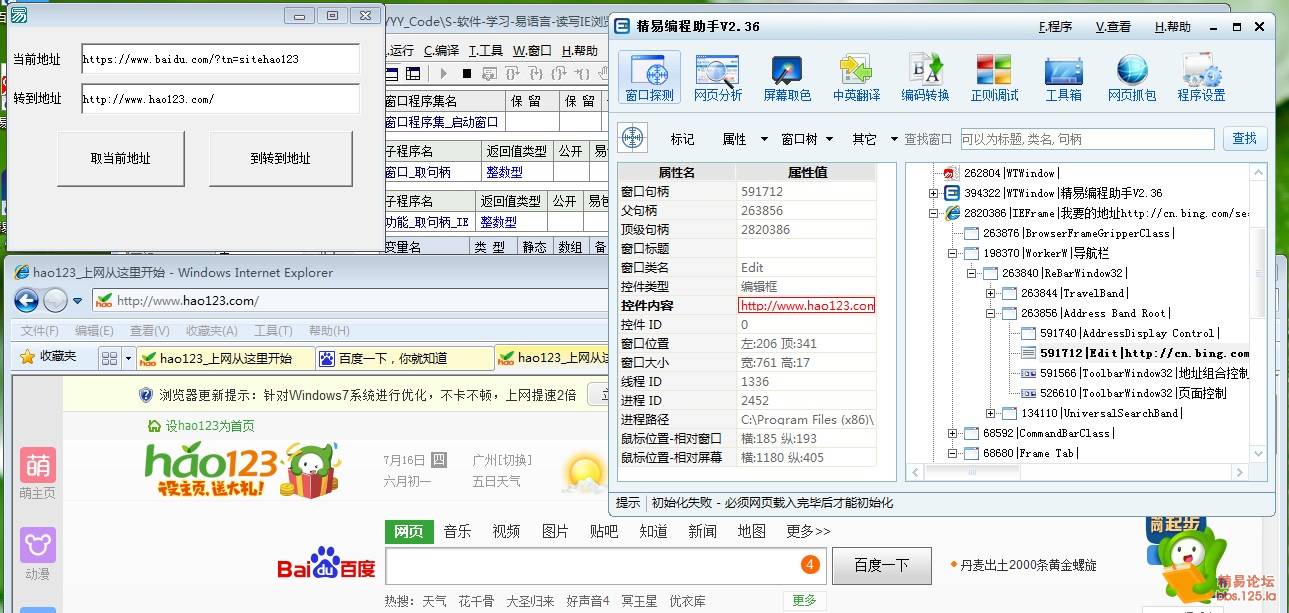The image size is (1289, 613).
Task: Click the 设hao123为首页 home icon link
Action: (201, 426)
